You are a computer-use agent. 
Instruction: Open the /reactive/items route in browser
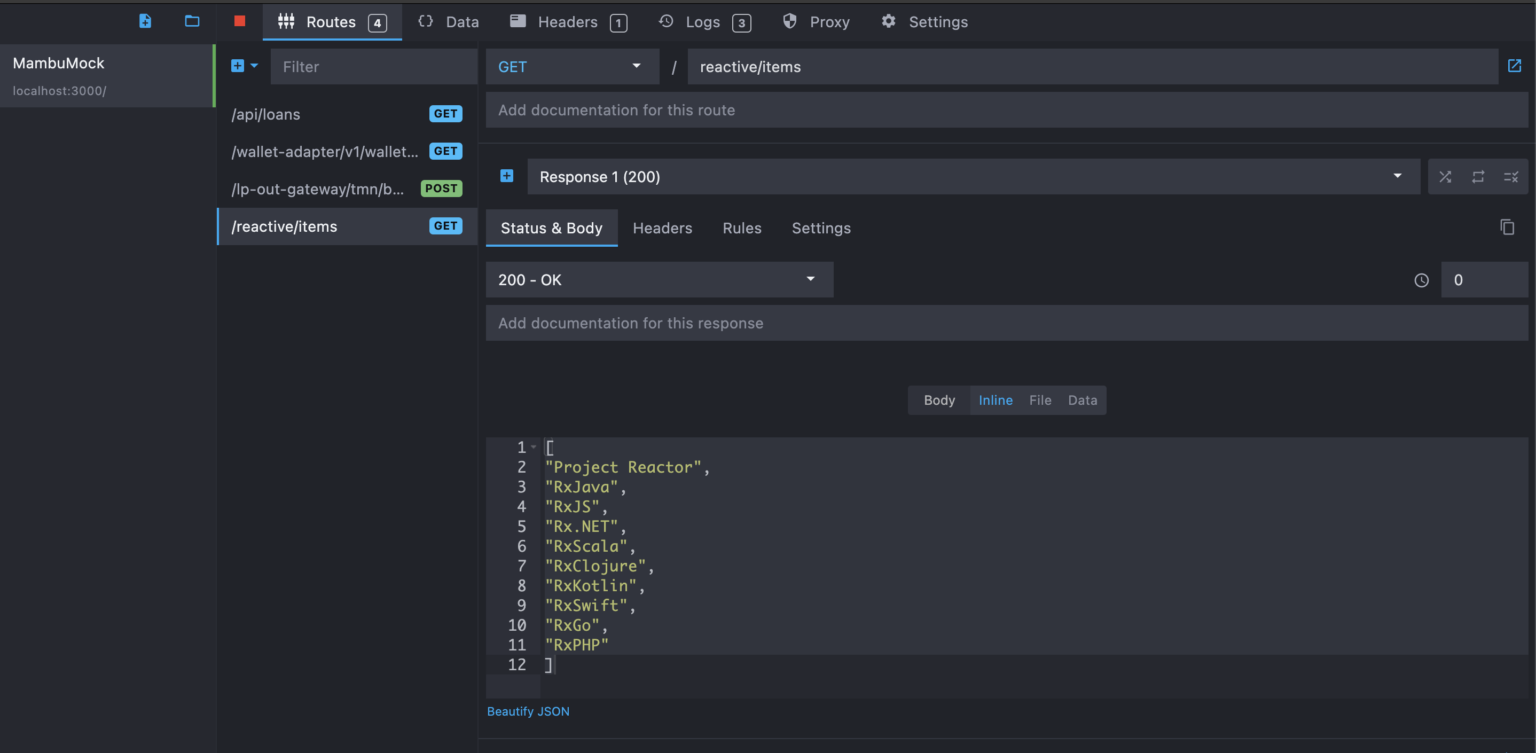click(1514, 66)
